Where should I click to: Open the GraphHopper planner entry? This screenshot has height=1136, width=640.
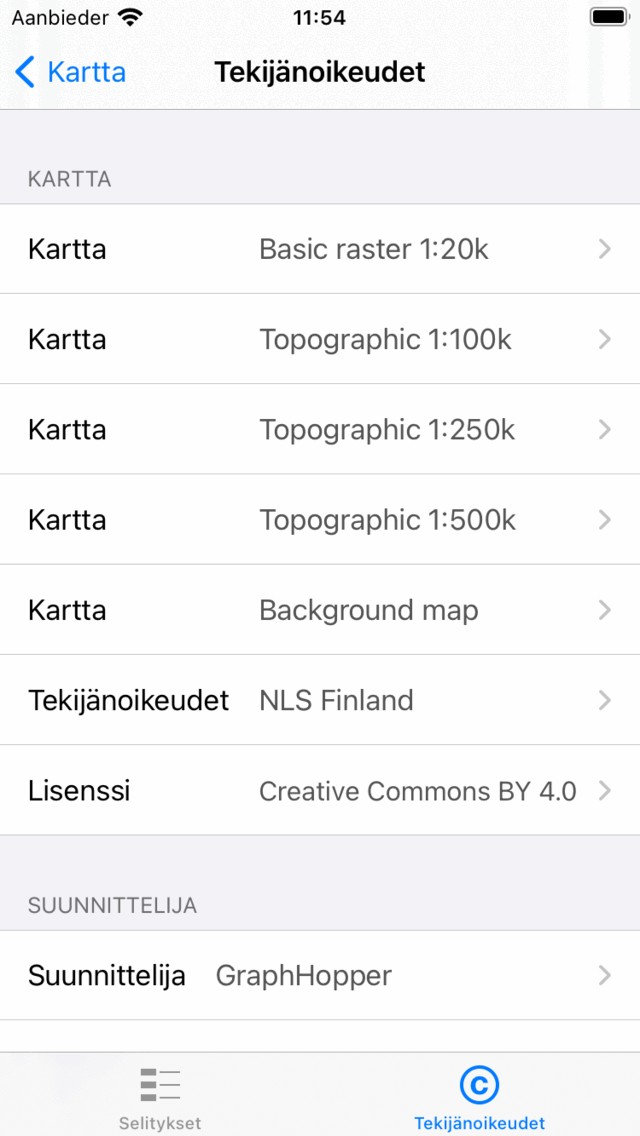304,975
